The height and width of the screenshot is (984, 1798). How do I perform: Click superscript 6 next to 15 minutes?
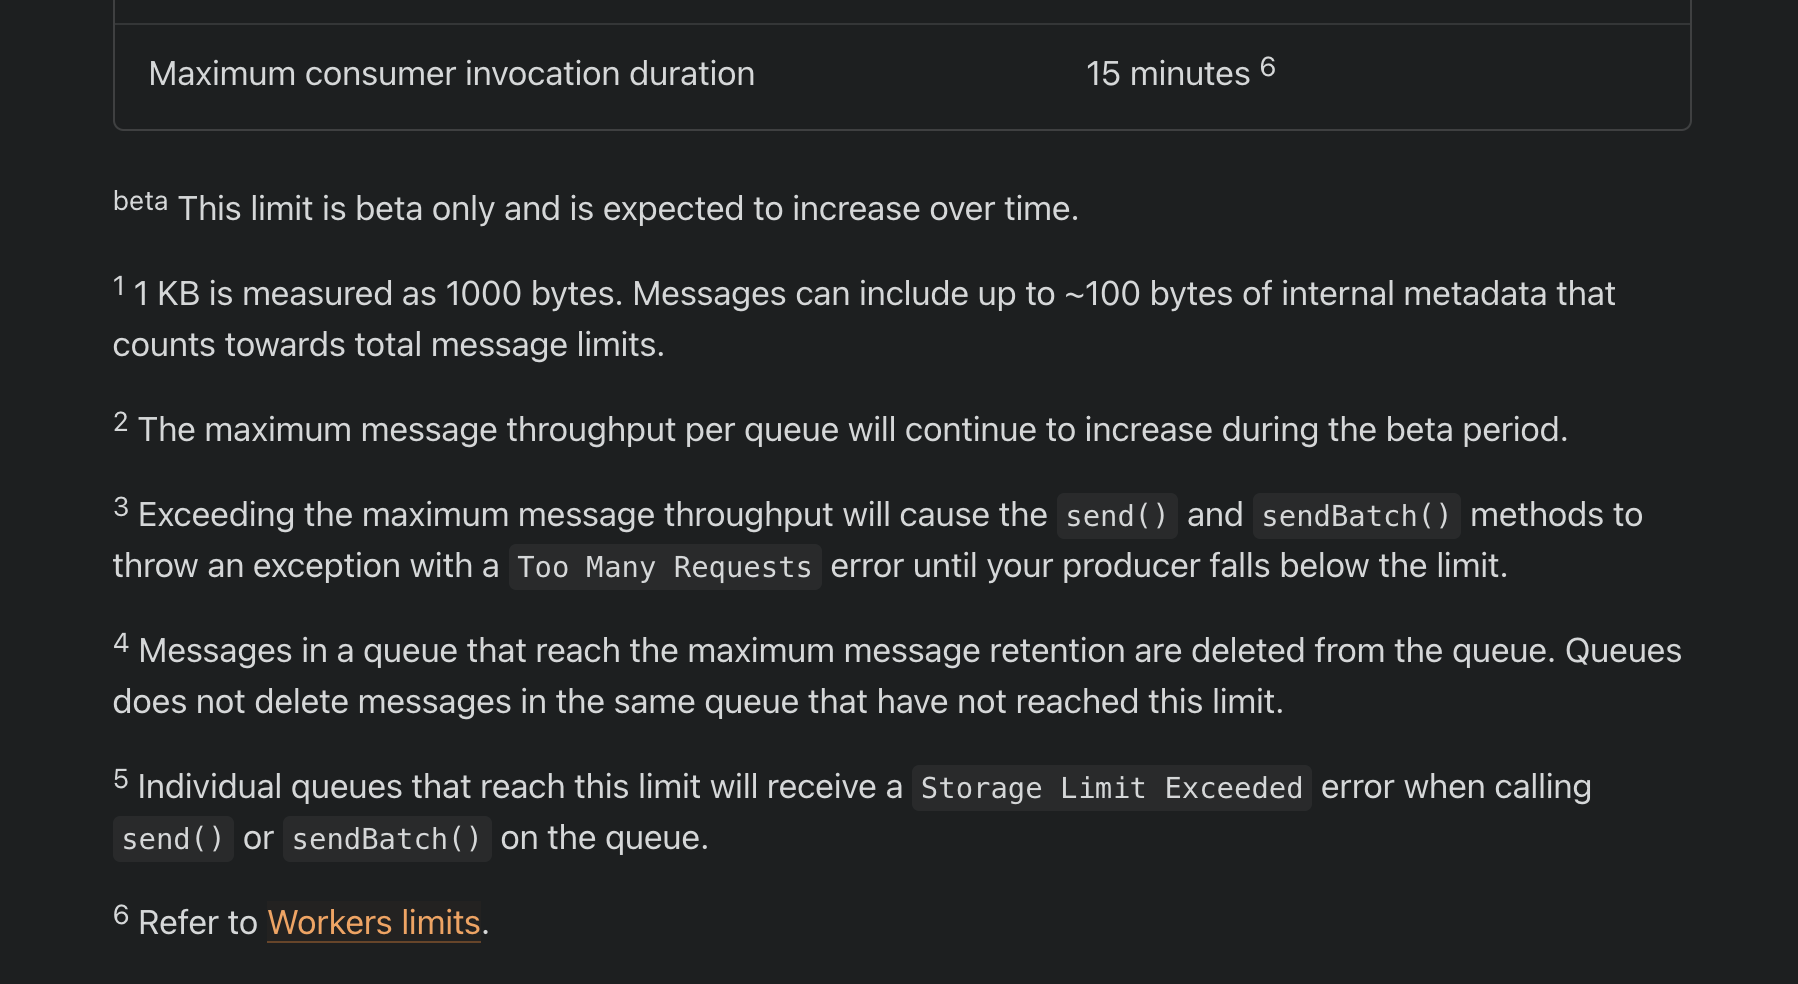pos(1267,67)
